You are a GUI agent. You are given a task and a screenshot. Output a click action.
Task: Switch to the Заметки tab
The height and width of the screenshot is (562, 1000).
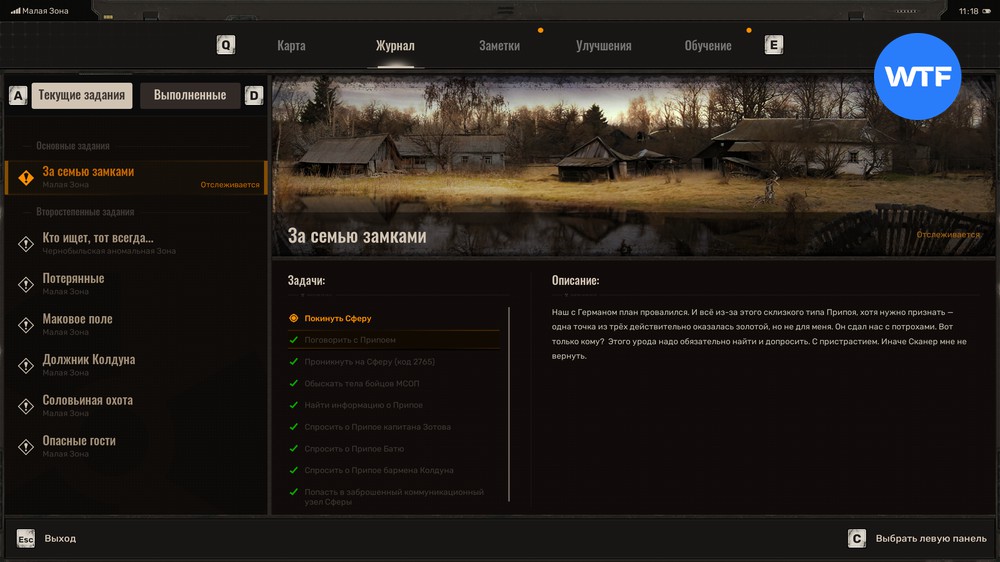pyautogui.click(x=499, y=46)
